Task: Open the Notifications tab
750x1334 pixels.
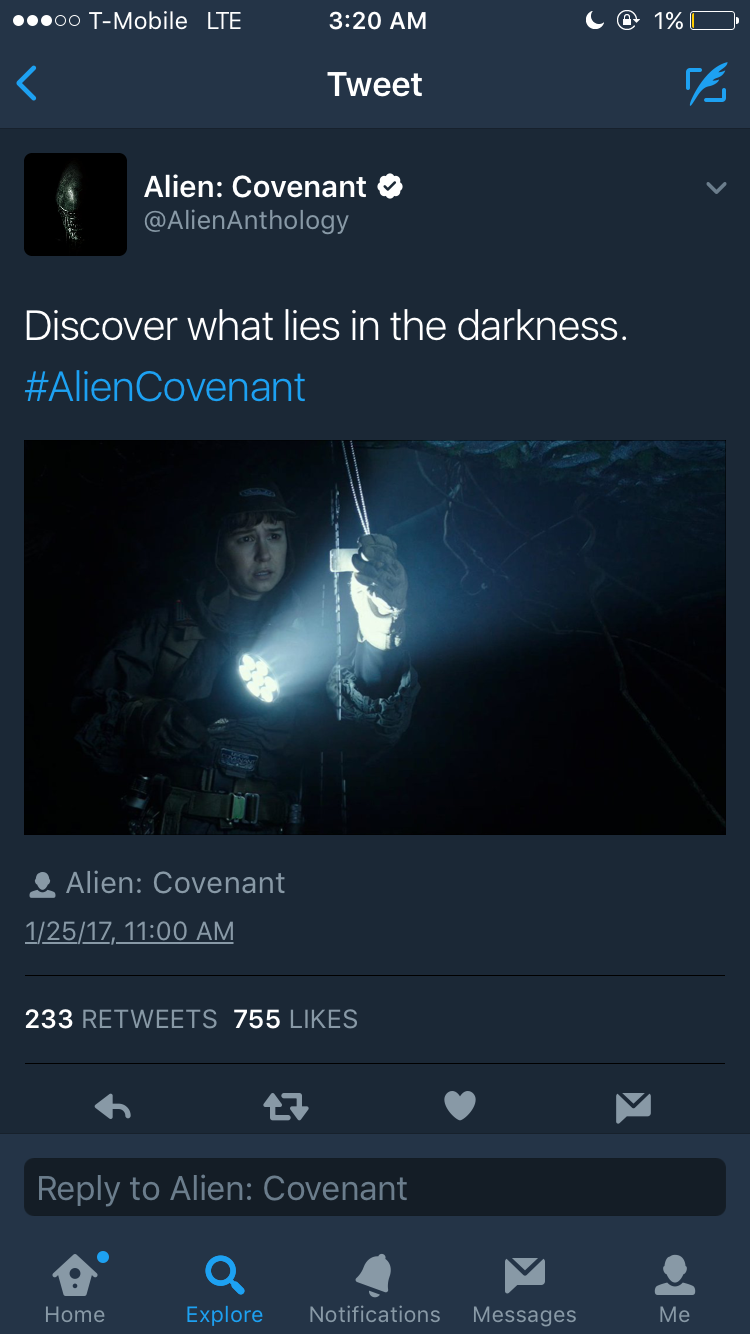Action: pos(375,1287)
